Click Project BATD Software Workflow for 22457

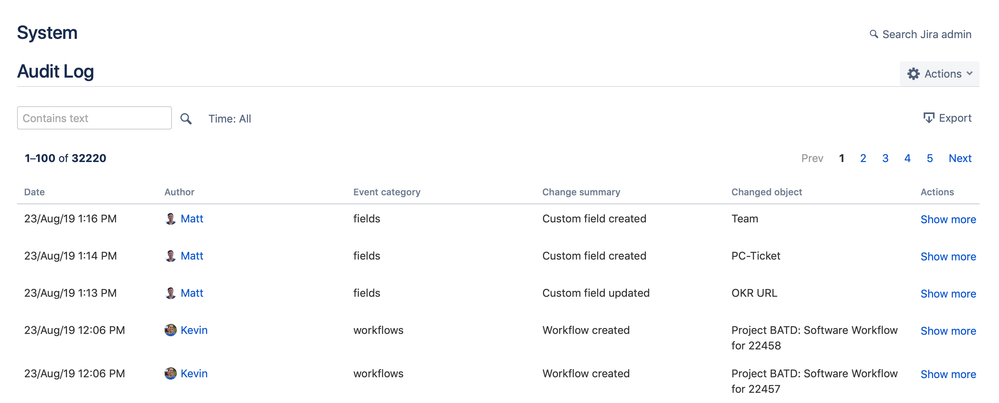tap(815, 381)
